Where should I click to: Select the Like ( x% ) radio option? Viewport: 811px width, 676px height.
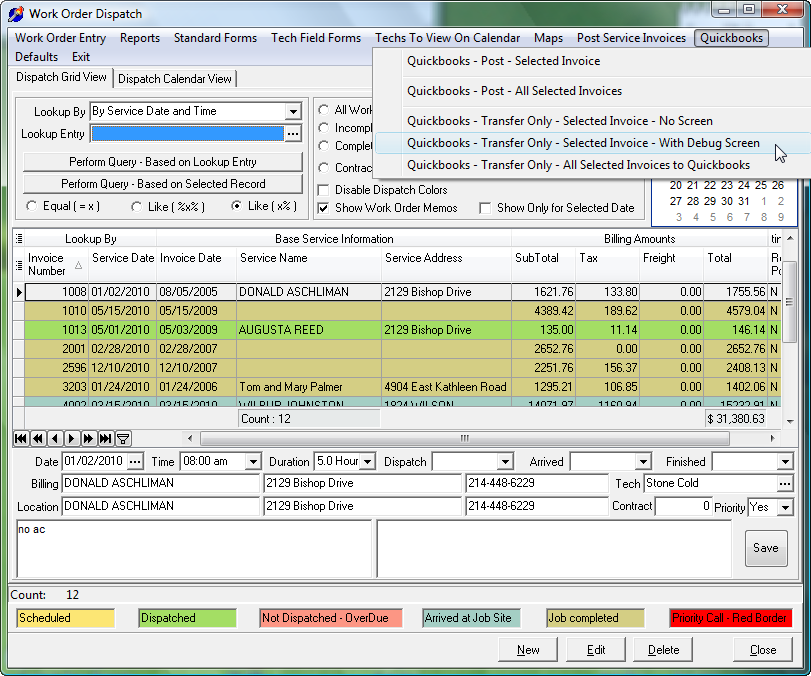pyautogui.click(x=236, y=206)
